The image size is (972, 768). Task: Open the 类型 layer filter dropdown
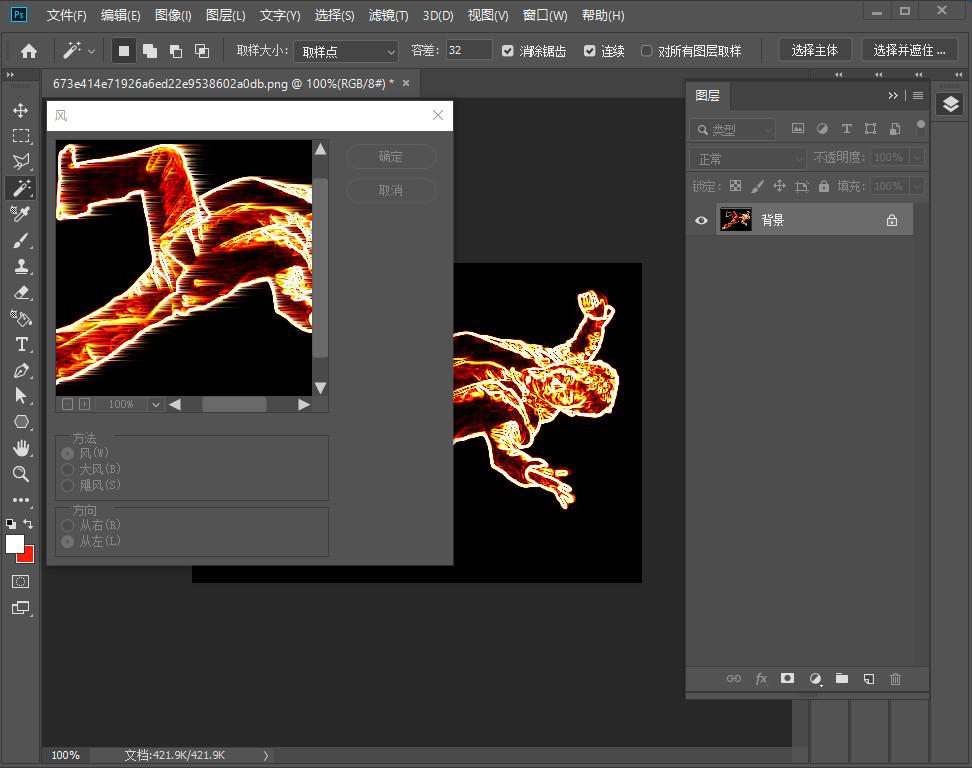[733, 129]
